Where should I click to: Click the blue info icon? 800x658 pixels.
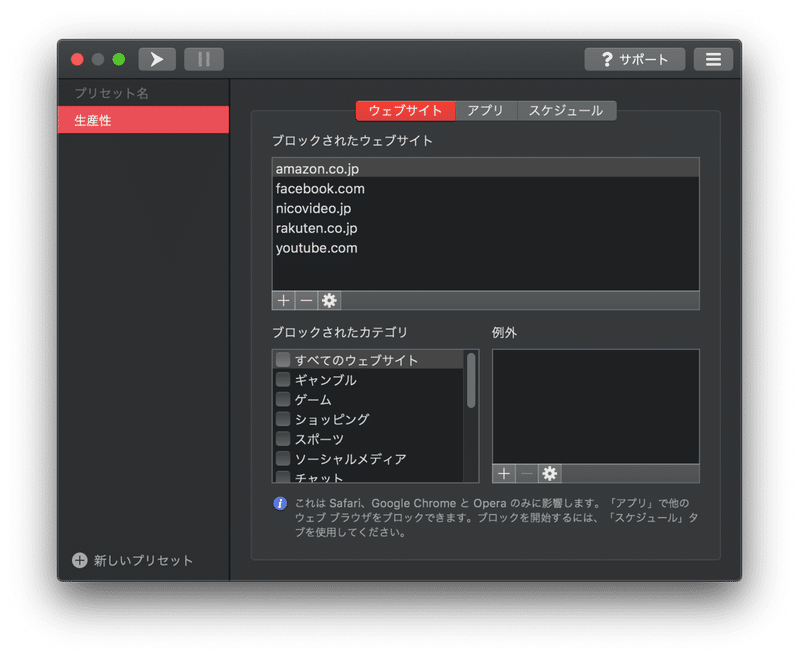coord(280,503)
